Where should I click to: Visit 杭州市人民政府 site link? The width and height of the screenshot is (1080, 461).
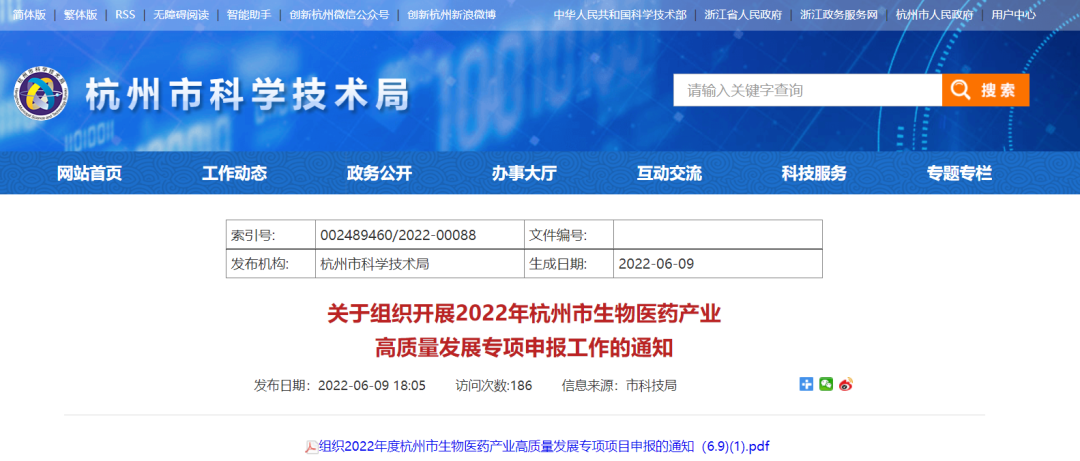[935, 14]
